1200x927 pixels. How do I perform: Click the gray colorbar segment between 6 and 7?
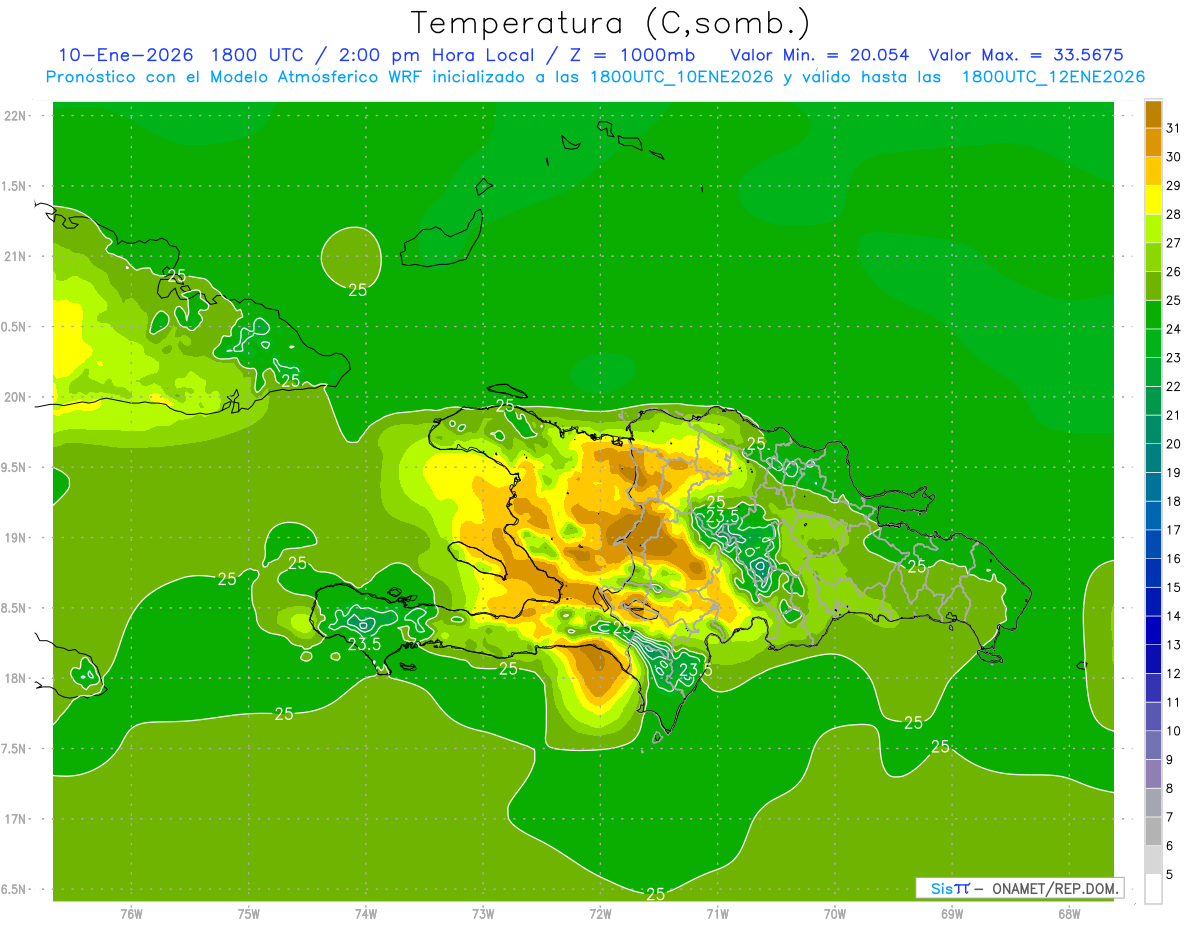tap(1153, 831)
